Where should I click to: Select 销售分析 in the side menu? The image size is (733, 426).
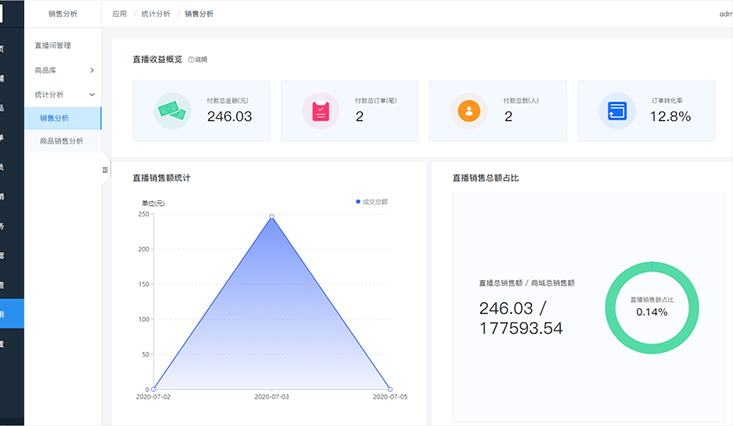click(54, 118)
